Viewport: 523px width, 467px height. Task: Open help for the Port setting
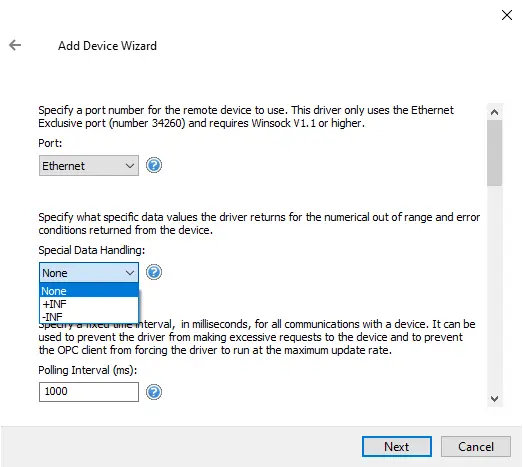click(x=154, y=165)
